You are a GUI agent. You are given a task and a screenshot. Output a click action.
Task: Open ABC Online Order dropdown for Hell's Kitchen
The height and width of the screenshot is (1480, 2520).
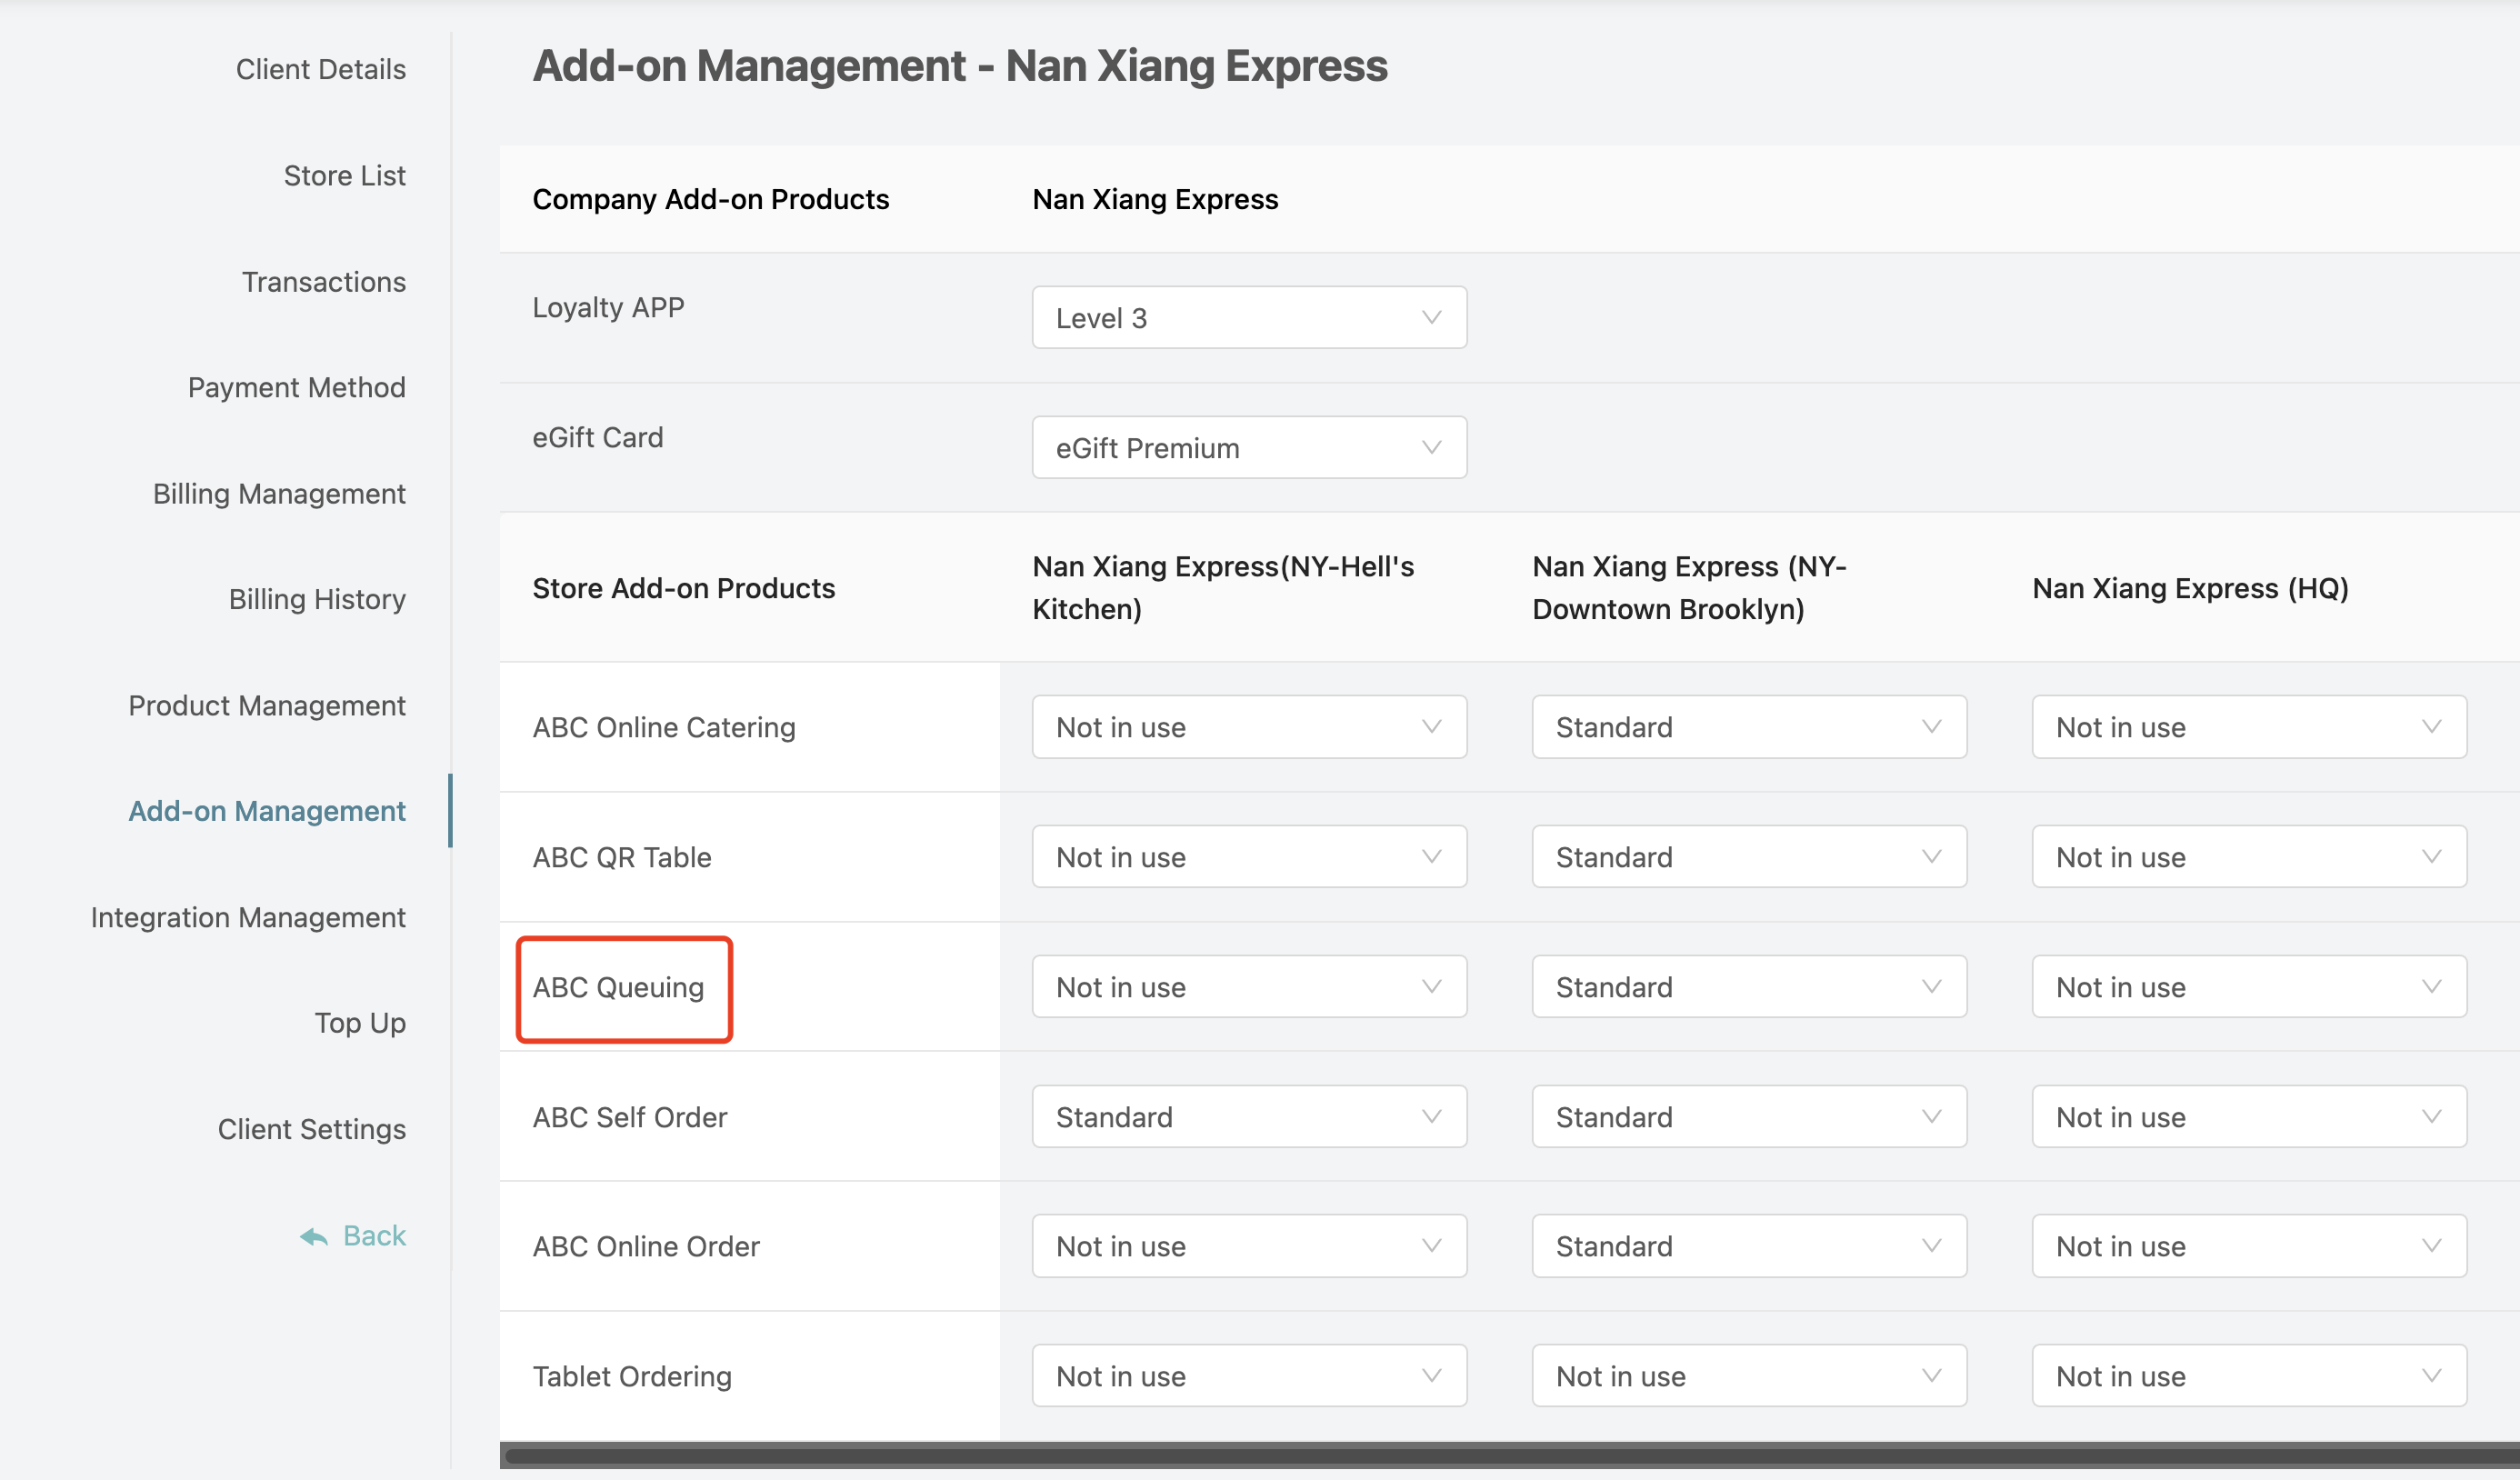1249,1246
